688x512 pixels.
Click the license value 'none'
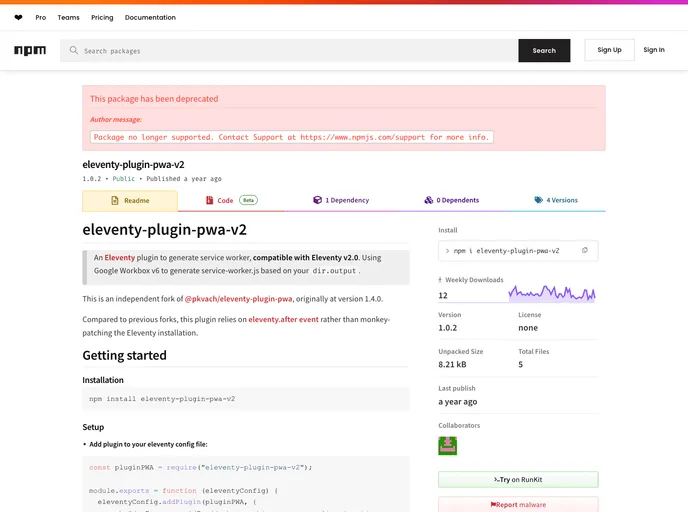pyautogui.click(x=528, y=328)
